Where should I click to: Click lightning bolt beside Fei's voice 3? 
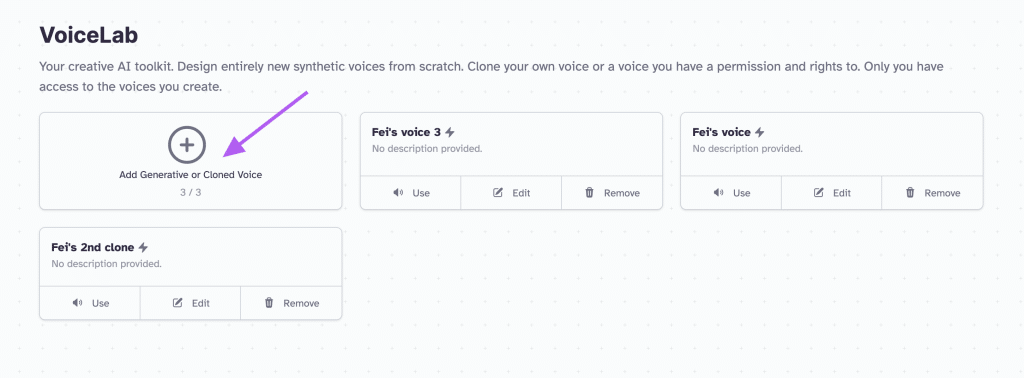449,133
